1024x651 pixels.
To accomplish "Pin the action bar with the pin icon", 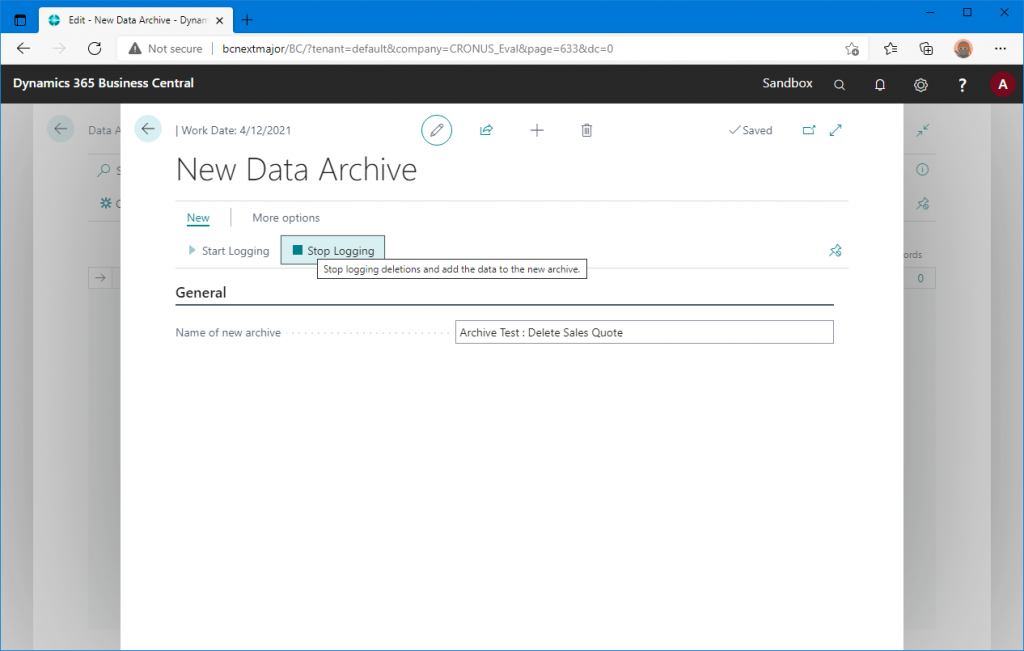I will coord(835,250).
